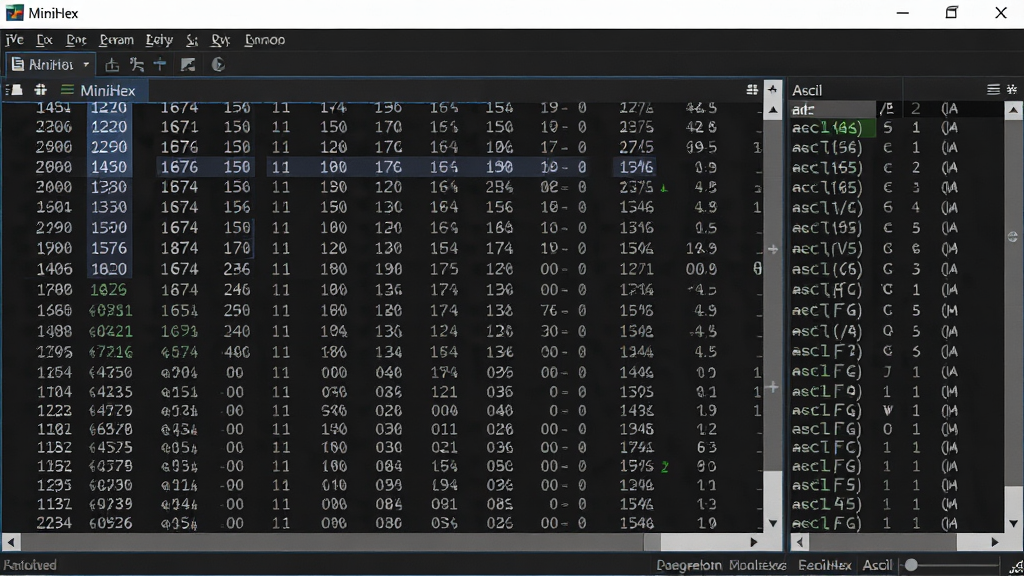Click the zoom slider handle in the status bar
Image resolution: width=1024 pixels, height=576 pixels.
click(911, 565)
